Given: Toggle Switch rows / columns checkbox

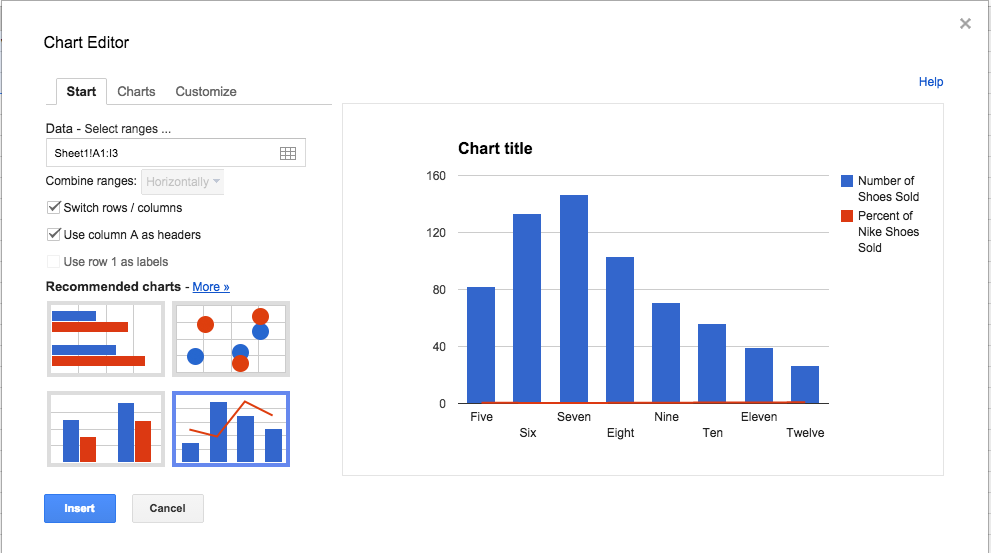Looking at the screenshot, I should click(54, 208).
